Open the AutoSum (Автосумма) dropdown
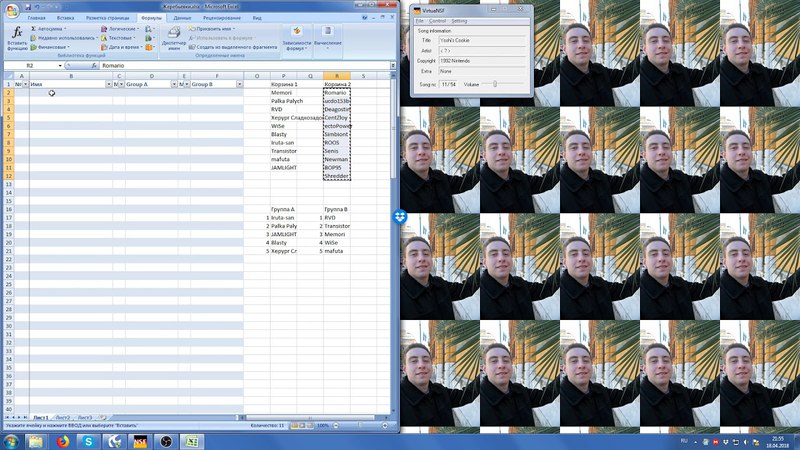This screenshot has height=450, width=800. click(48, 29)
